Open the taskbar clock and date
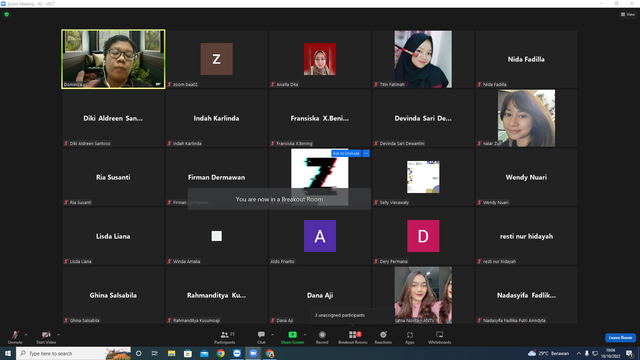The width and height of the screenshot is (640, 360). click(x=611, y=353)
